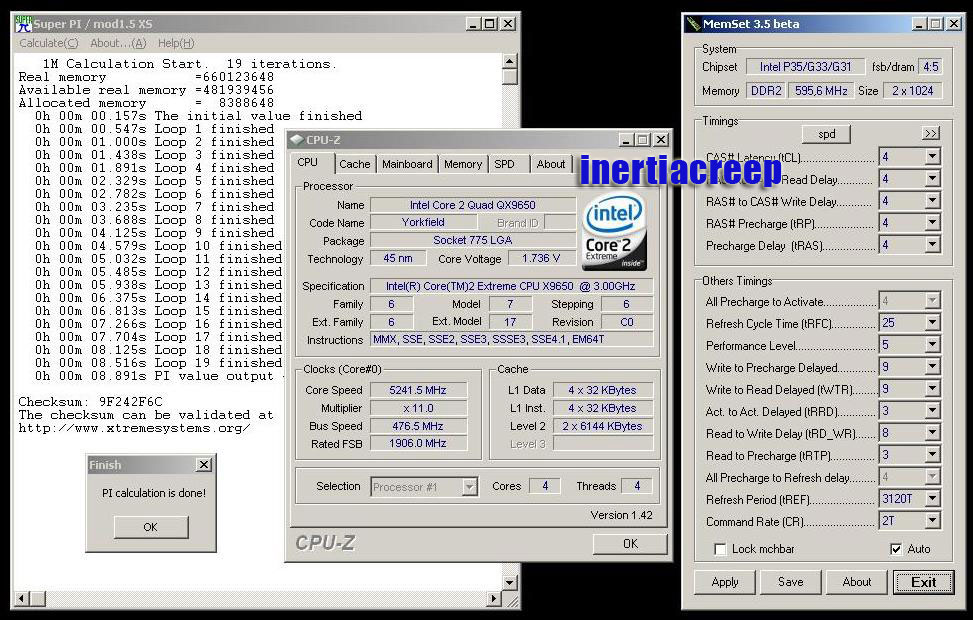Click the Level 2 cache value 2 x 6144 KBytes
Viewport: 973px width, 620px height.
pyautogui.click(x=603, y=426)
